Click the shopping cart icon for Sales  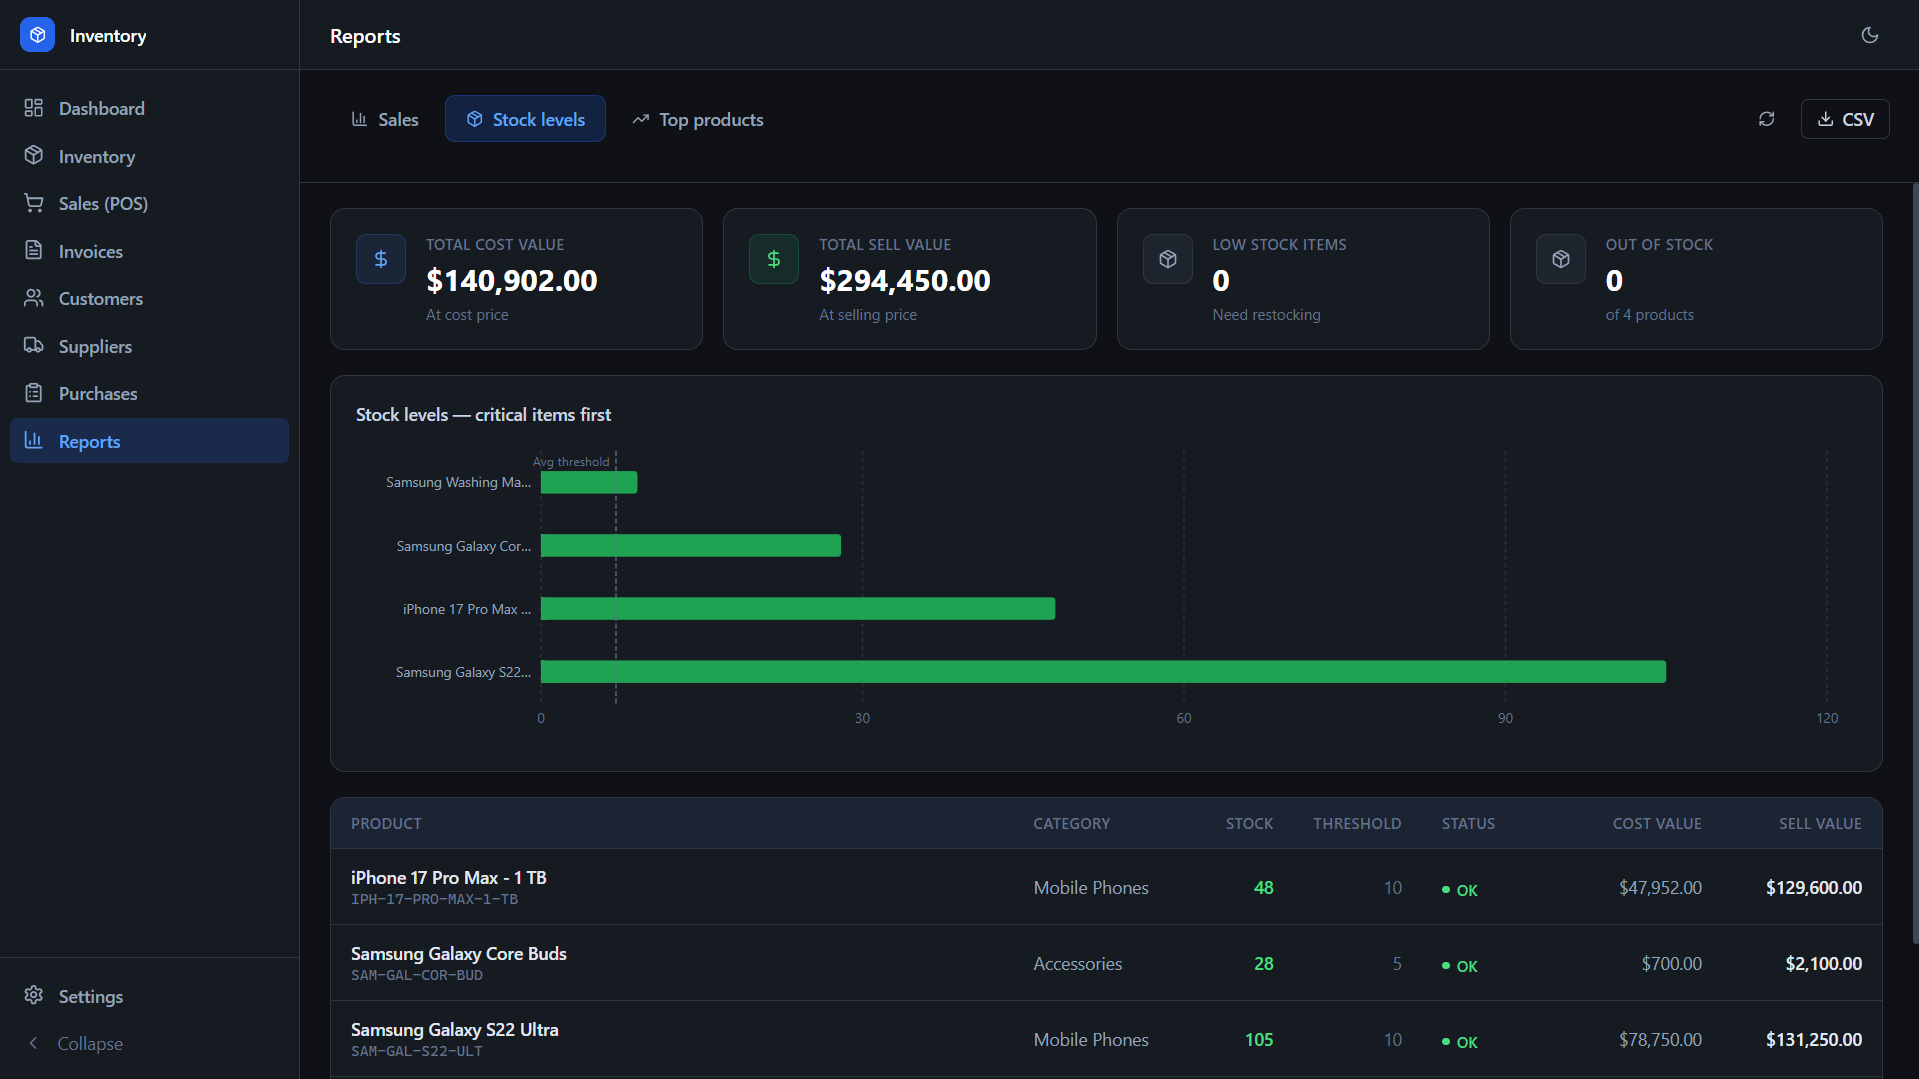pos(34,203)
